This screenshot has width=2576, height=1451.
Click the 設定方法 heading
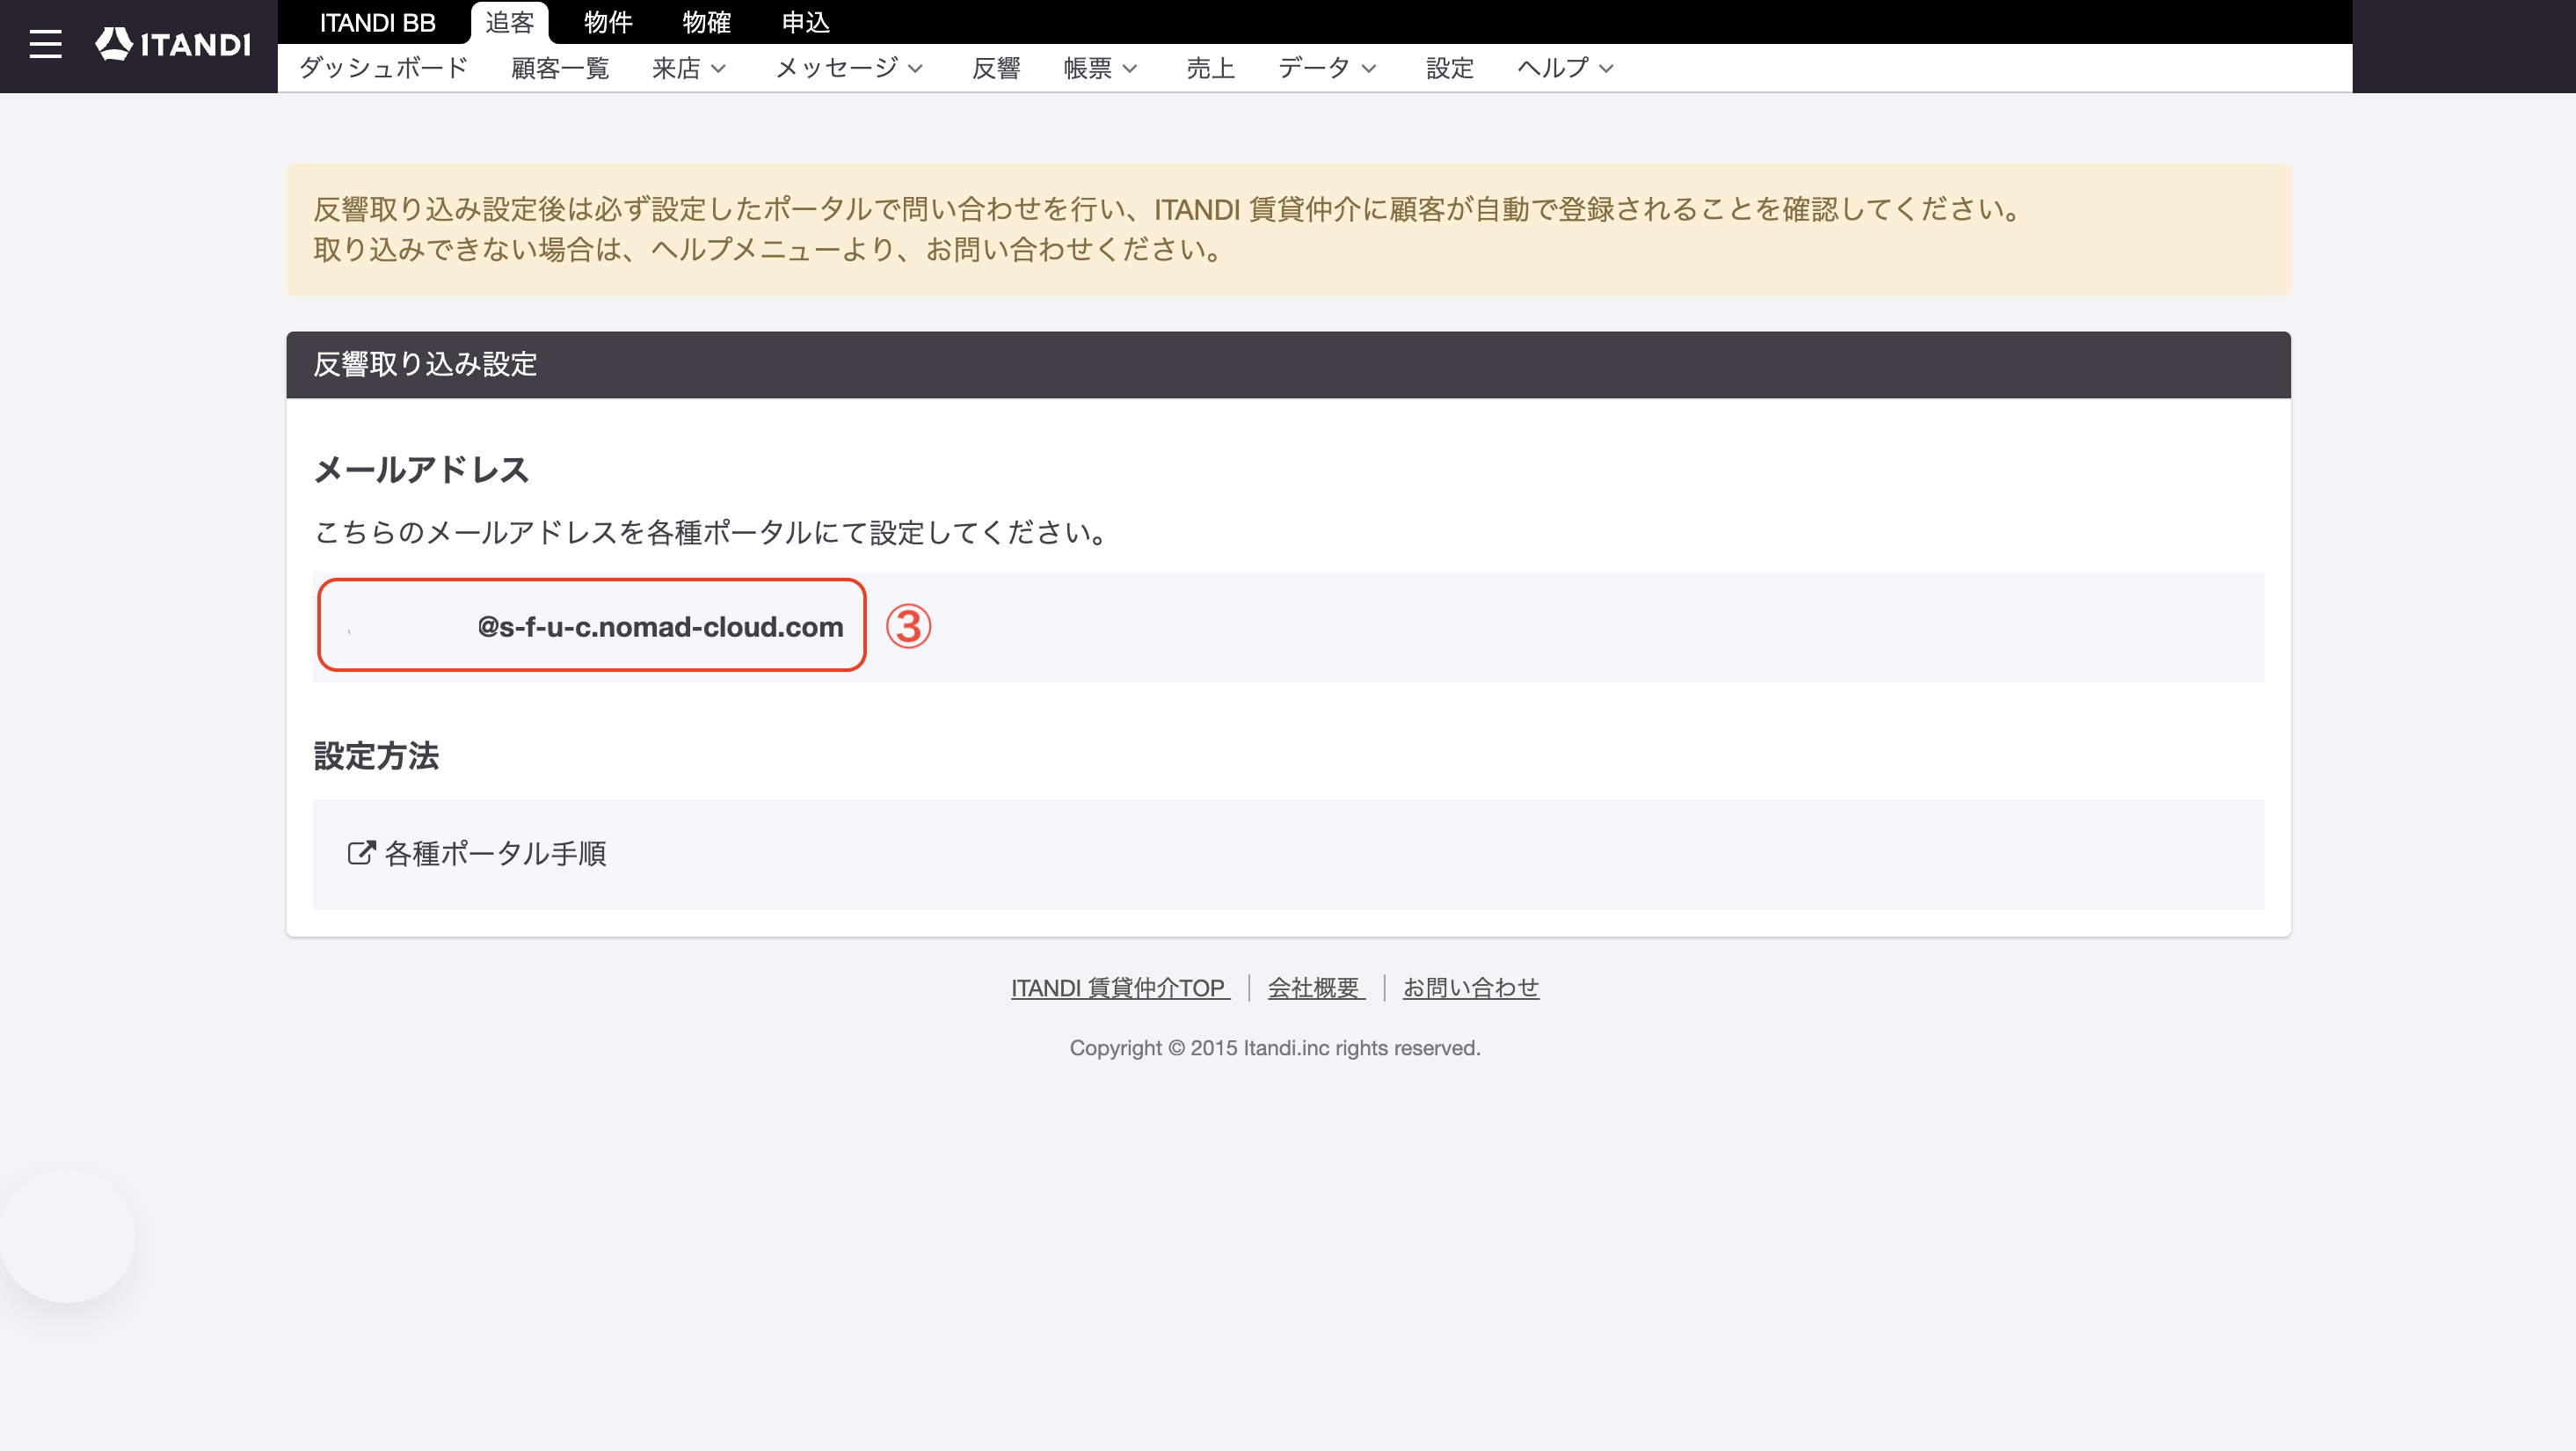pos(376,756)
